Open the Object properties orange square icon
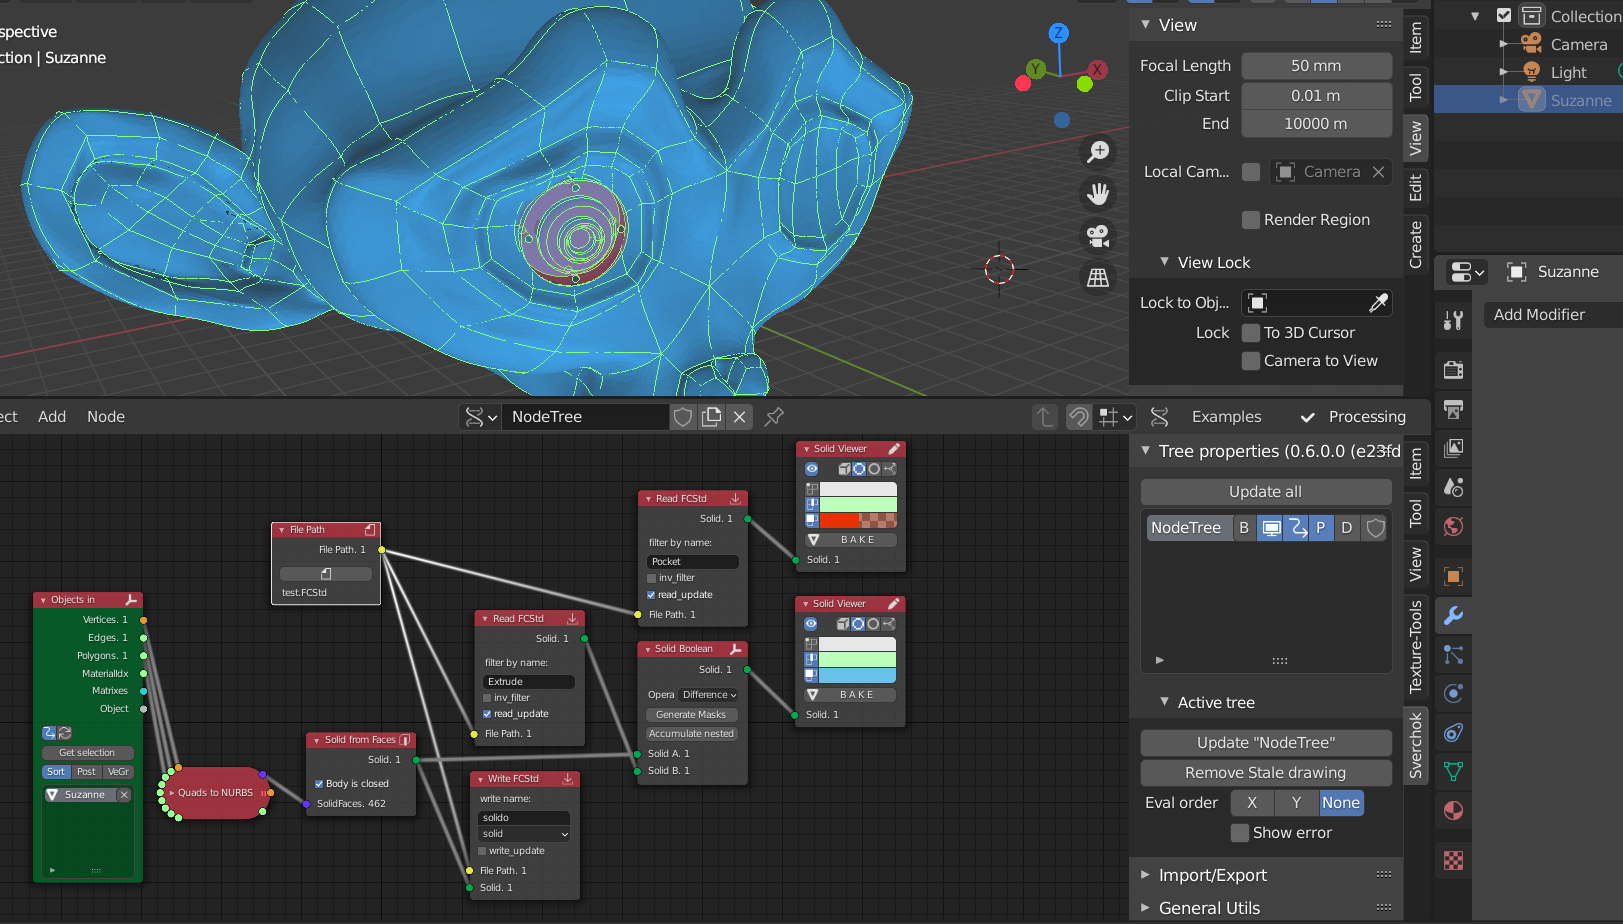1623x924 pixels. (x=1453, y=576)
